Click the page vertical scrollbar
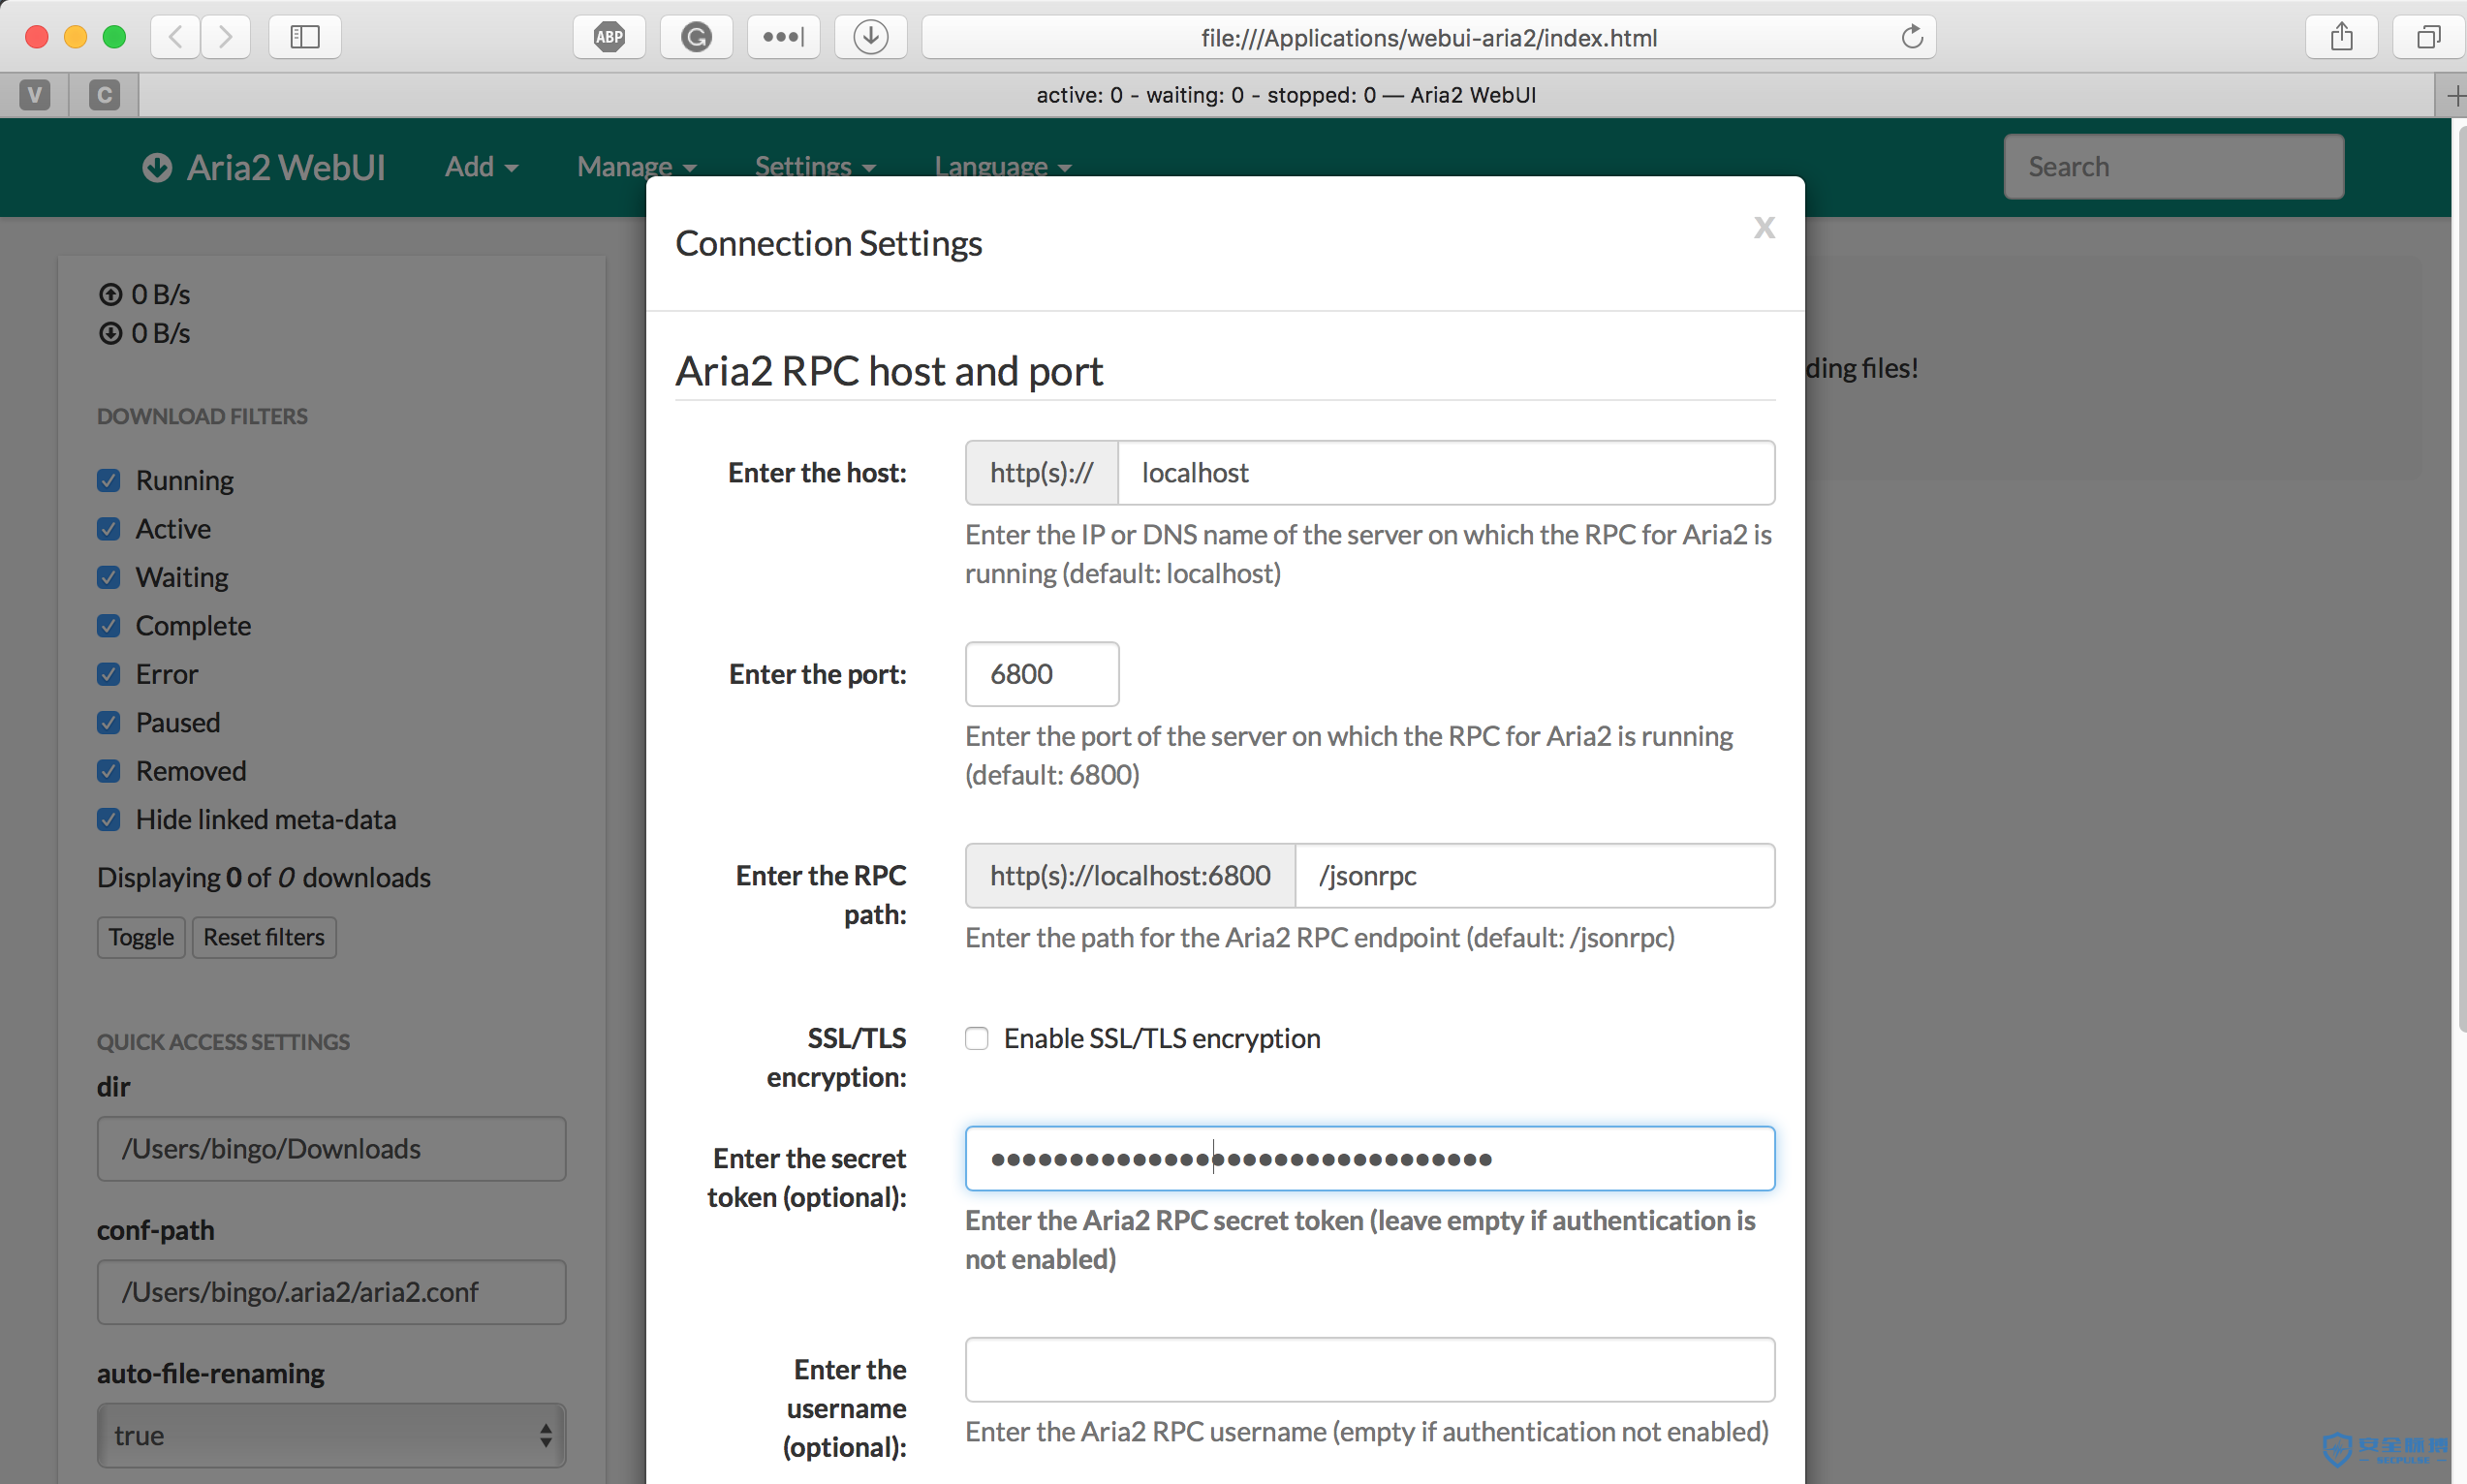 (x=2460, y=580)
